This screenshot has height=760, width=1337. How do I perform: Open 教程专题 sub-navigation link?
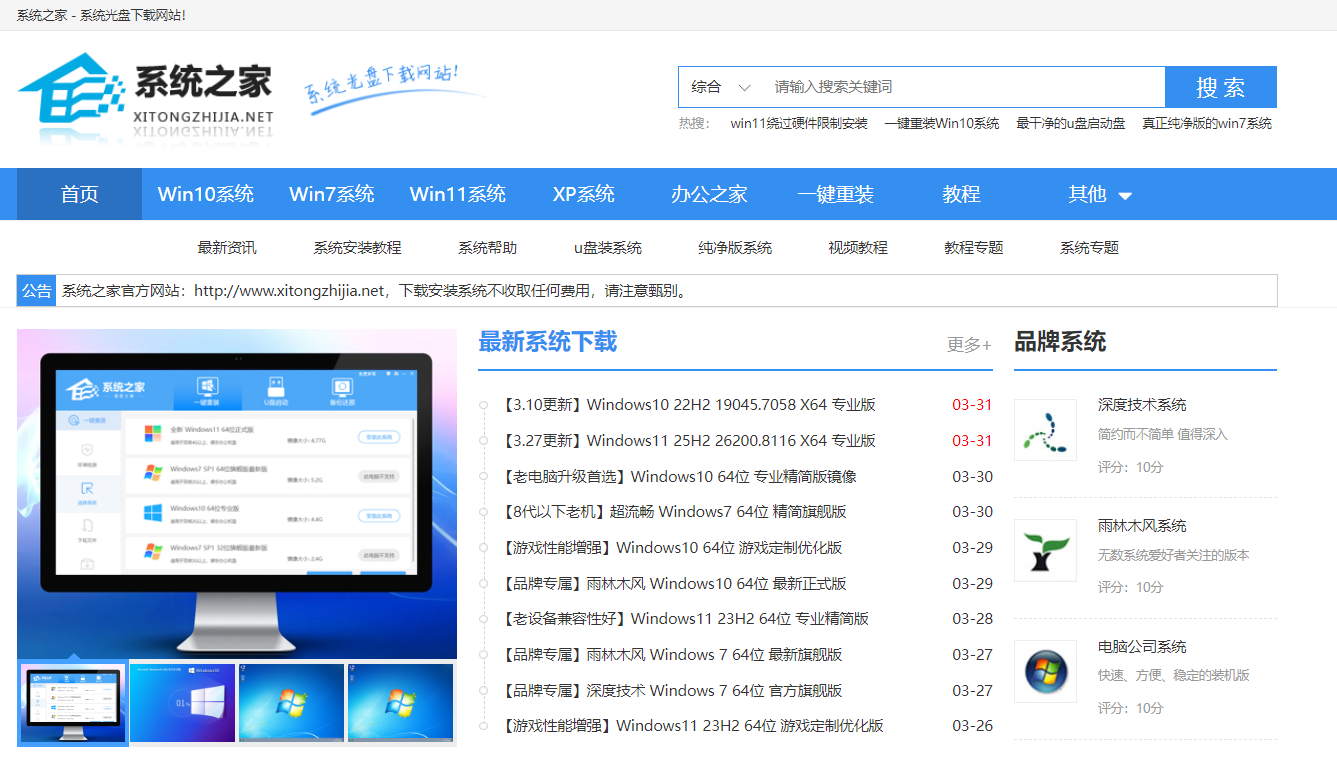tap(974, 247)
